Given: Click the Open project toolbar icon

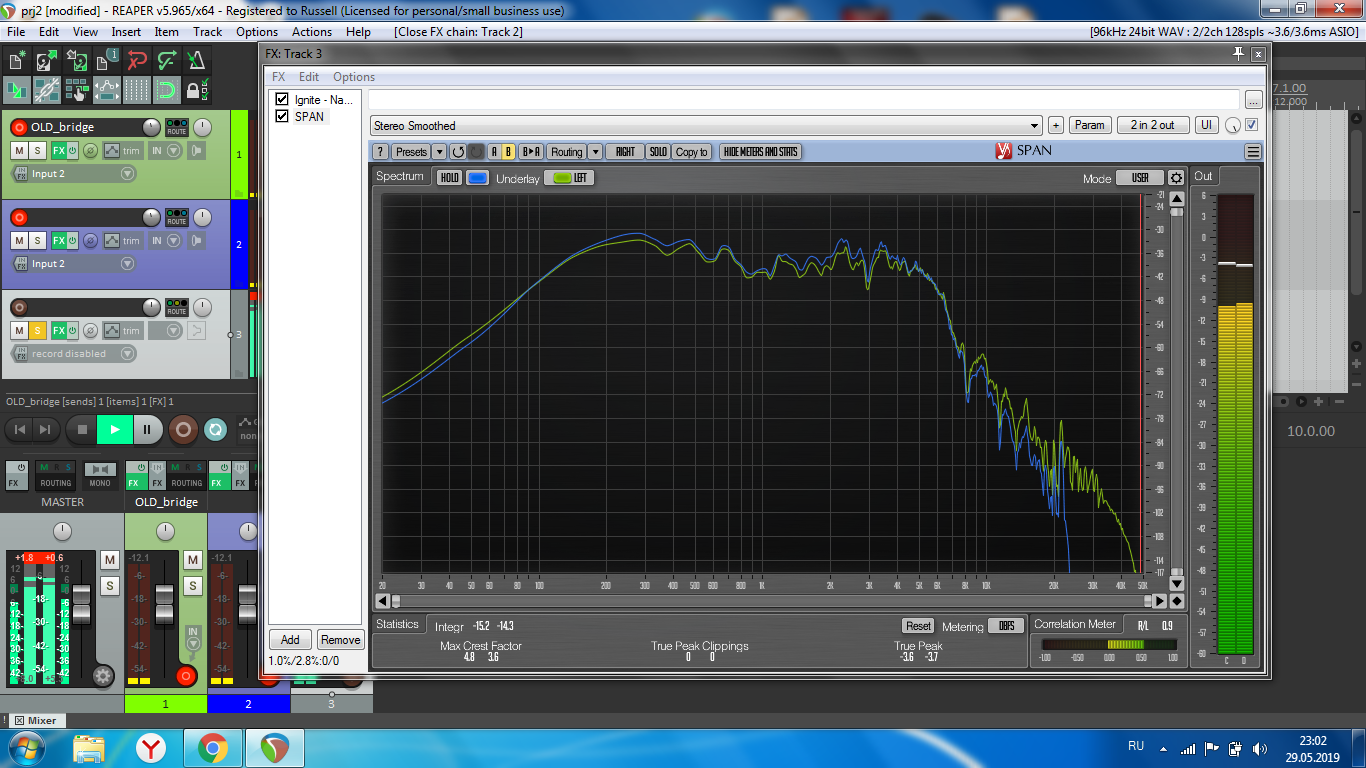Looking at the screenshot, I should coord(47,61).
